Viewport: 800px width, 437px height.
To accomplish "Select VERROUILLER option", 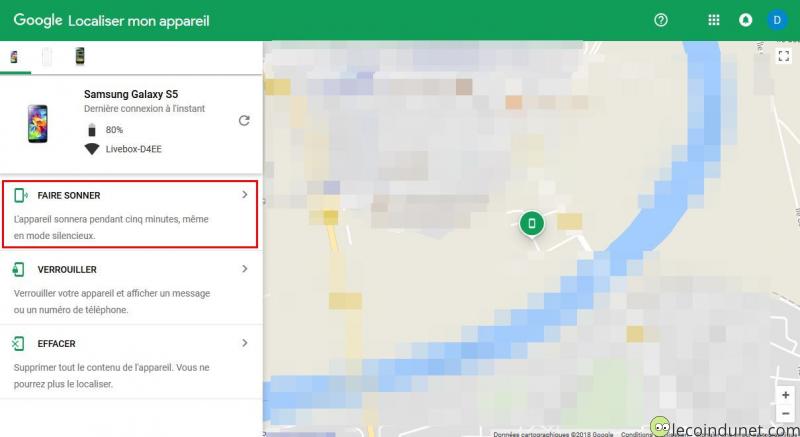I will click(x=67, y=269).
